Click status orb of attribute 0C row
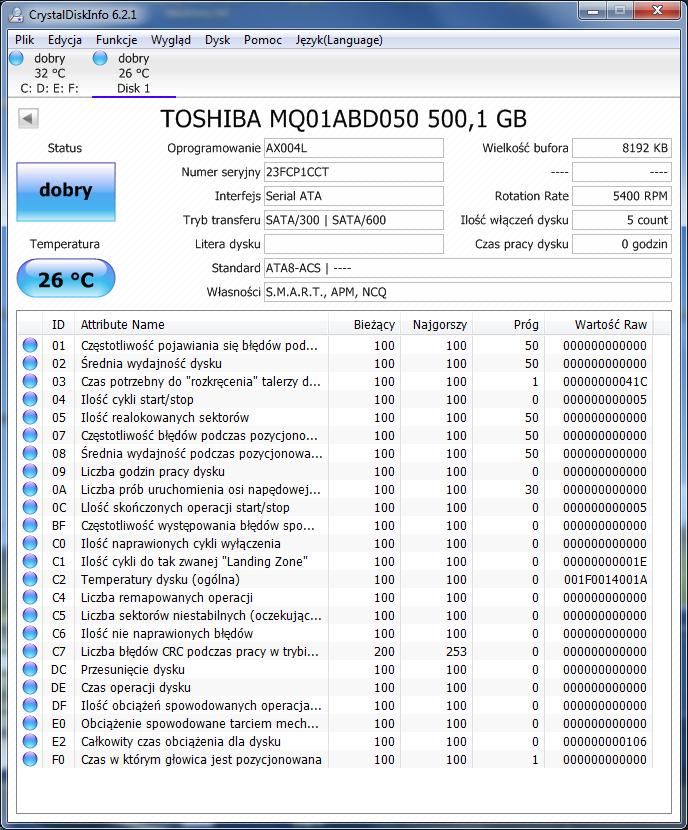The width and height of the screenshot is (688, 830). tap(30, 507)
